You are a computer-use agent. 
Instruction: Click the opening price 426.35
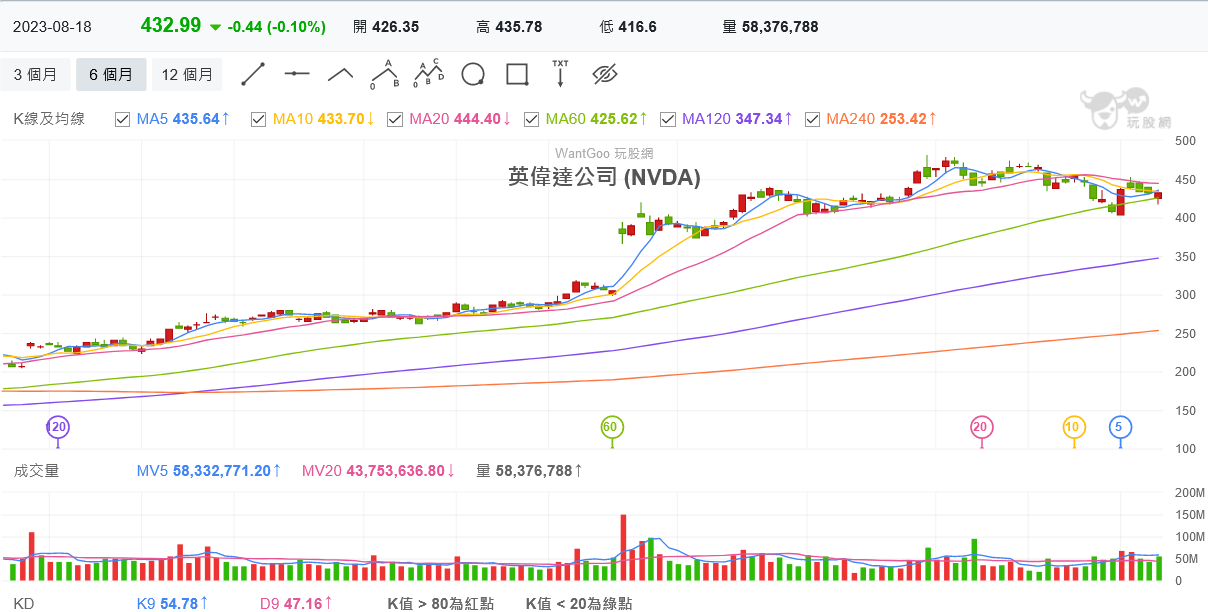(x=396, y=27)
